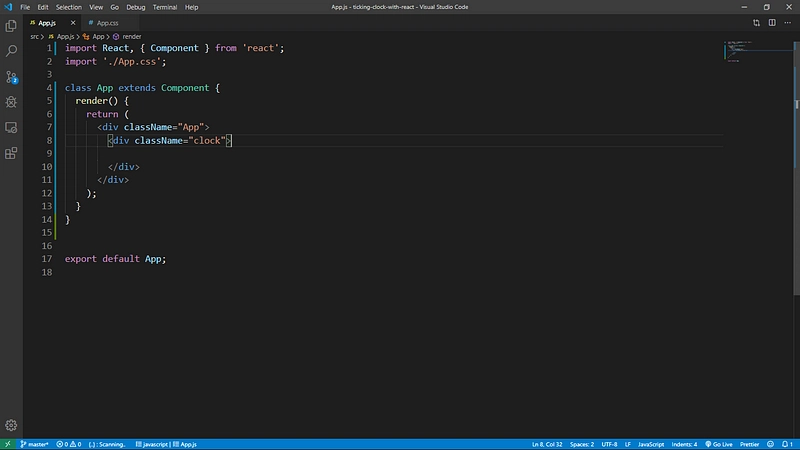Open the Go menu
800x450 pixels.
(x=114, y=7)
